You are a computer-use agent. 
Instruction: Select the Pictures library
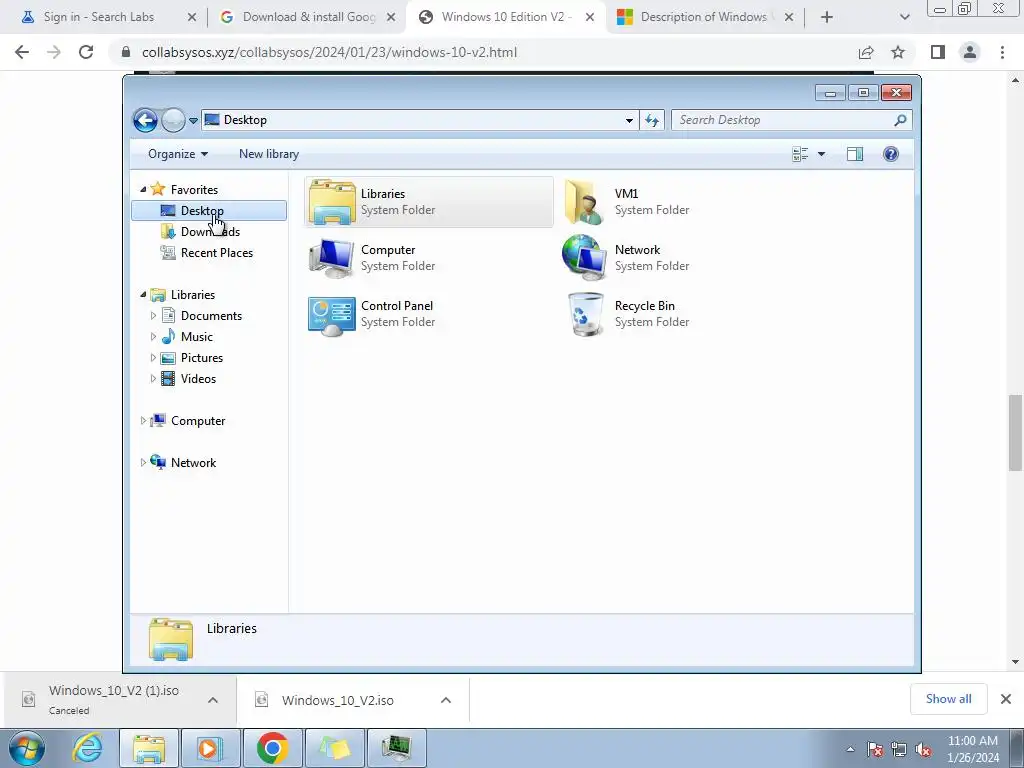pyautogui.click(x=202, y=358)
